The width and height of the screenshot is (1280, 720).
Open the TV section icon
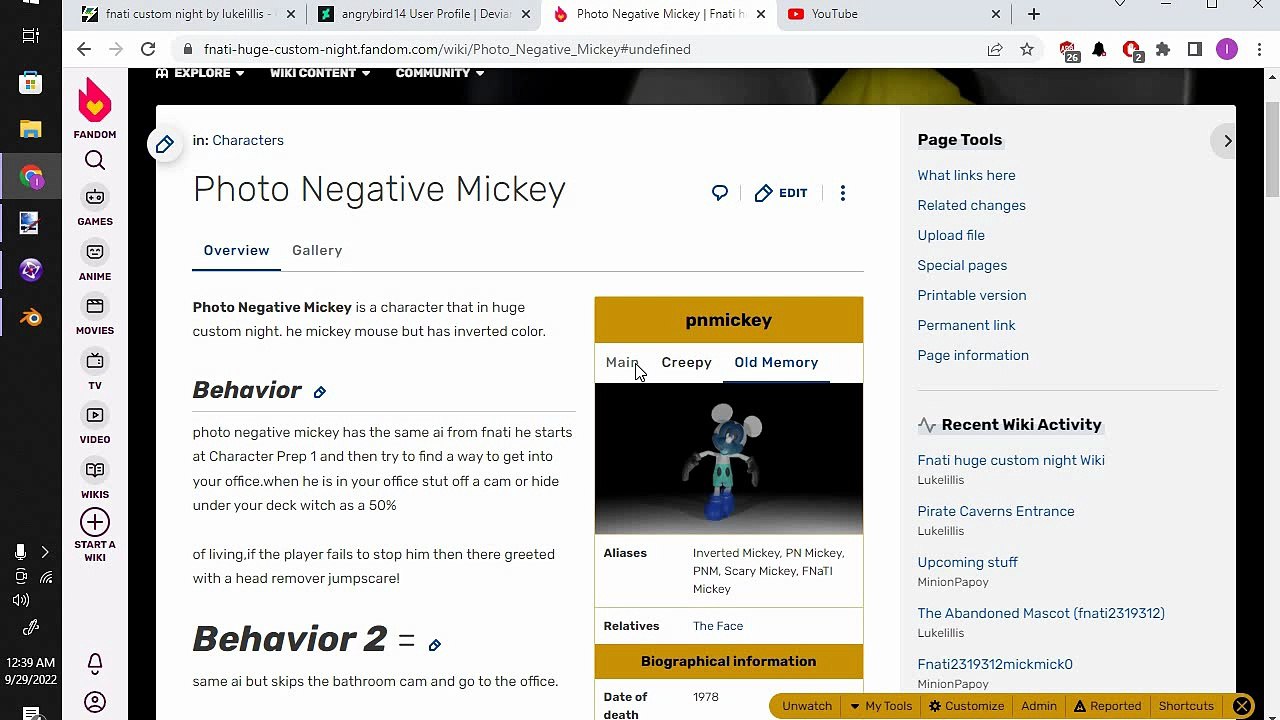95,361
